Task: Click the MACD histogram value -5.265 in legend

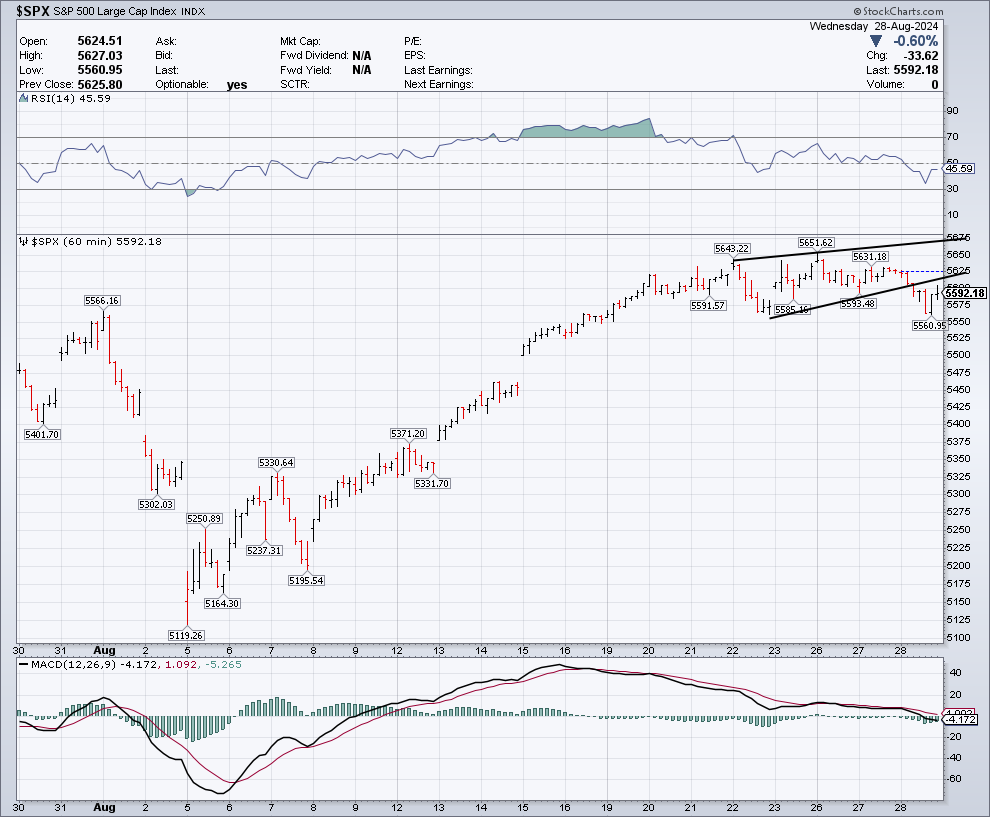Action: 222,664
